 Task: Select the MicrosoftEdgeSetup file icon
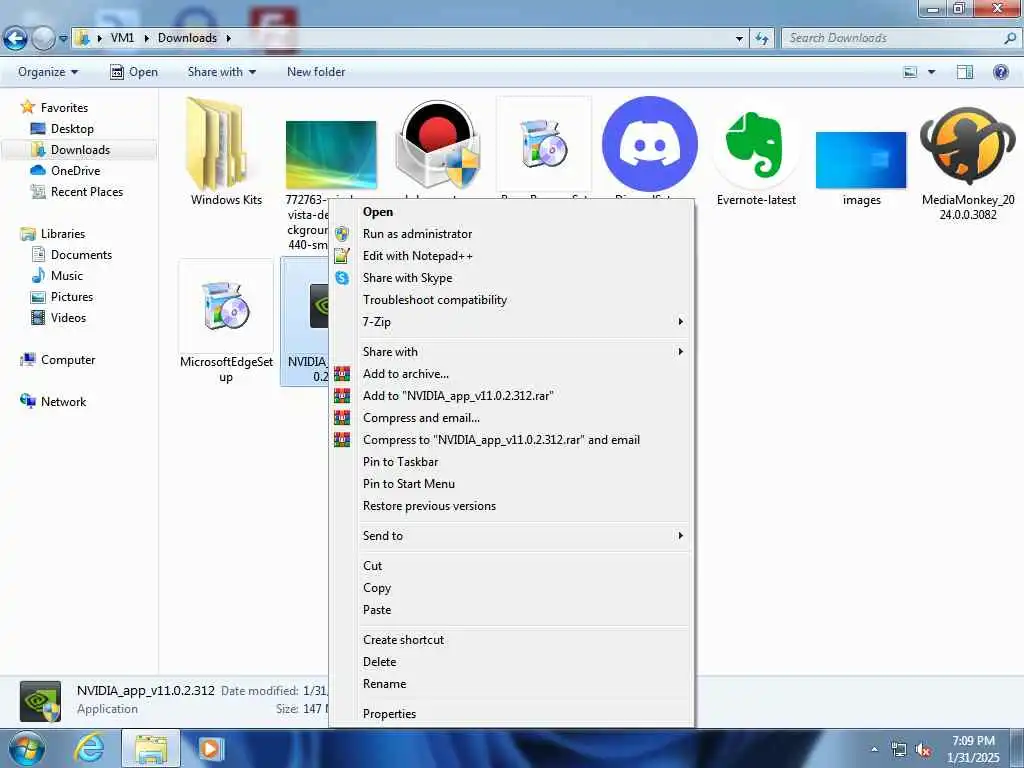226,306
